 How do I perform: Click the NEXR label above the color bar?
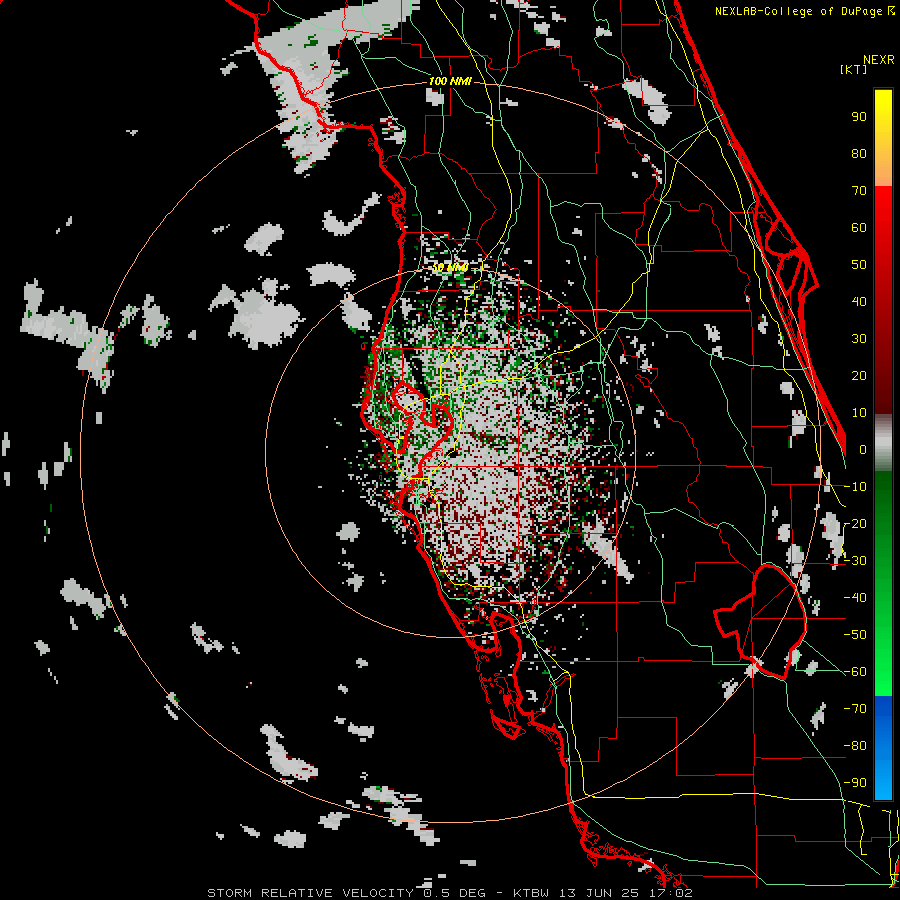pos(879,60)
